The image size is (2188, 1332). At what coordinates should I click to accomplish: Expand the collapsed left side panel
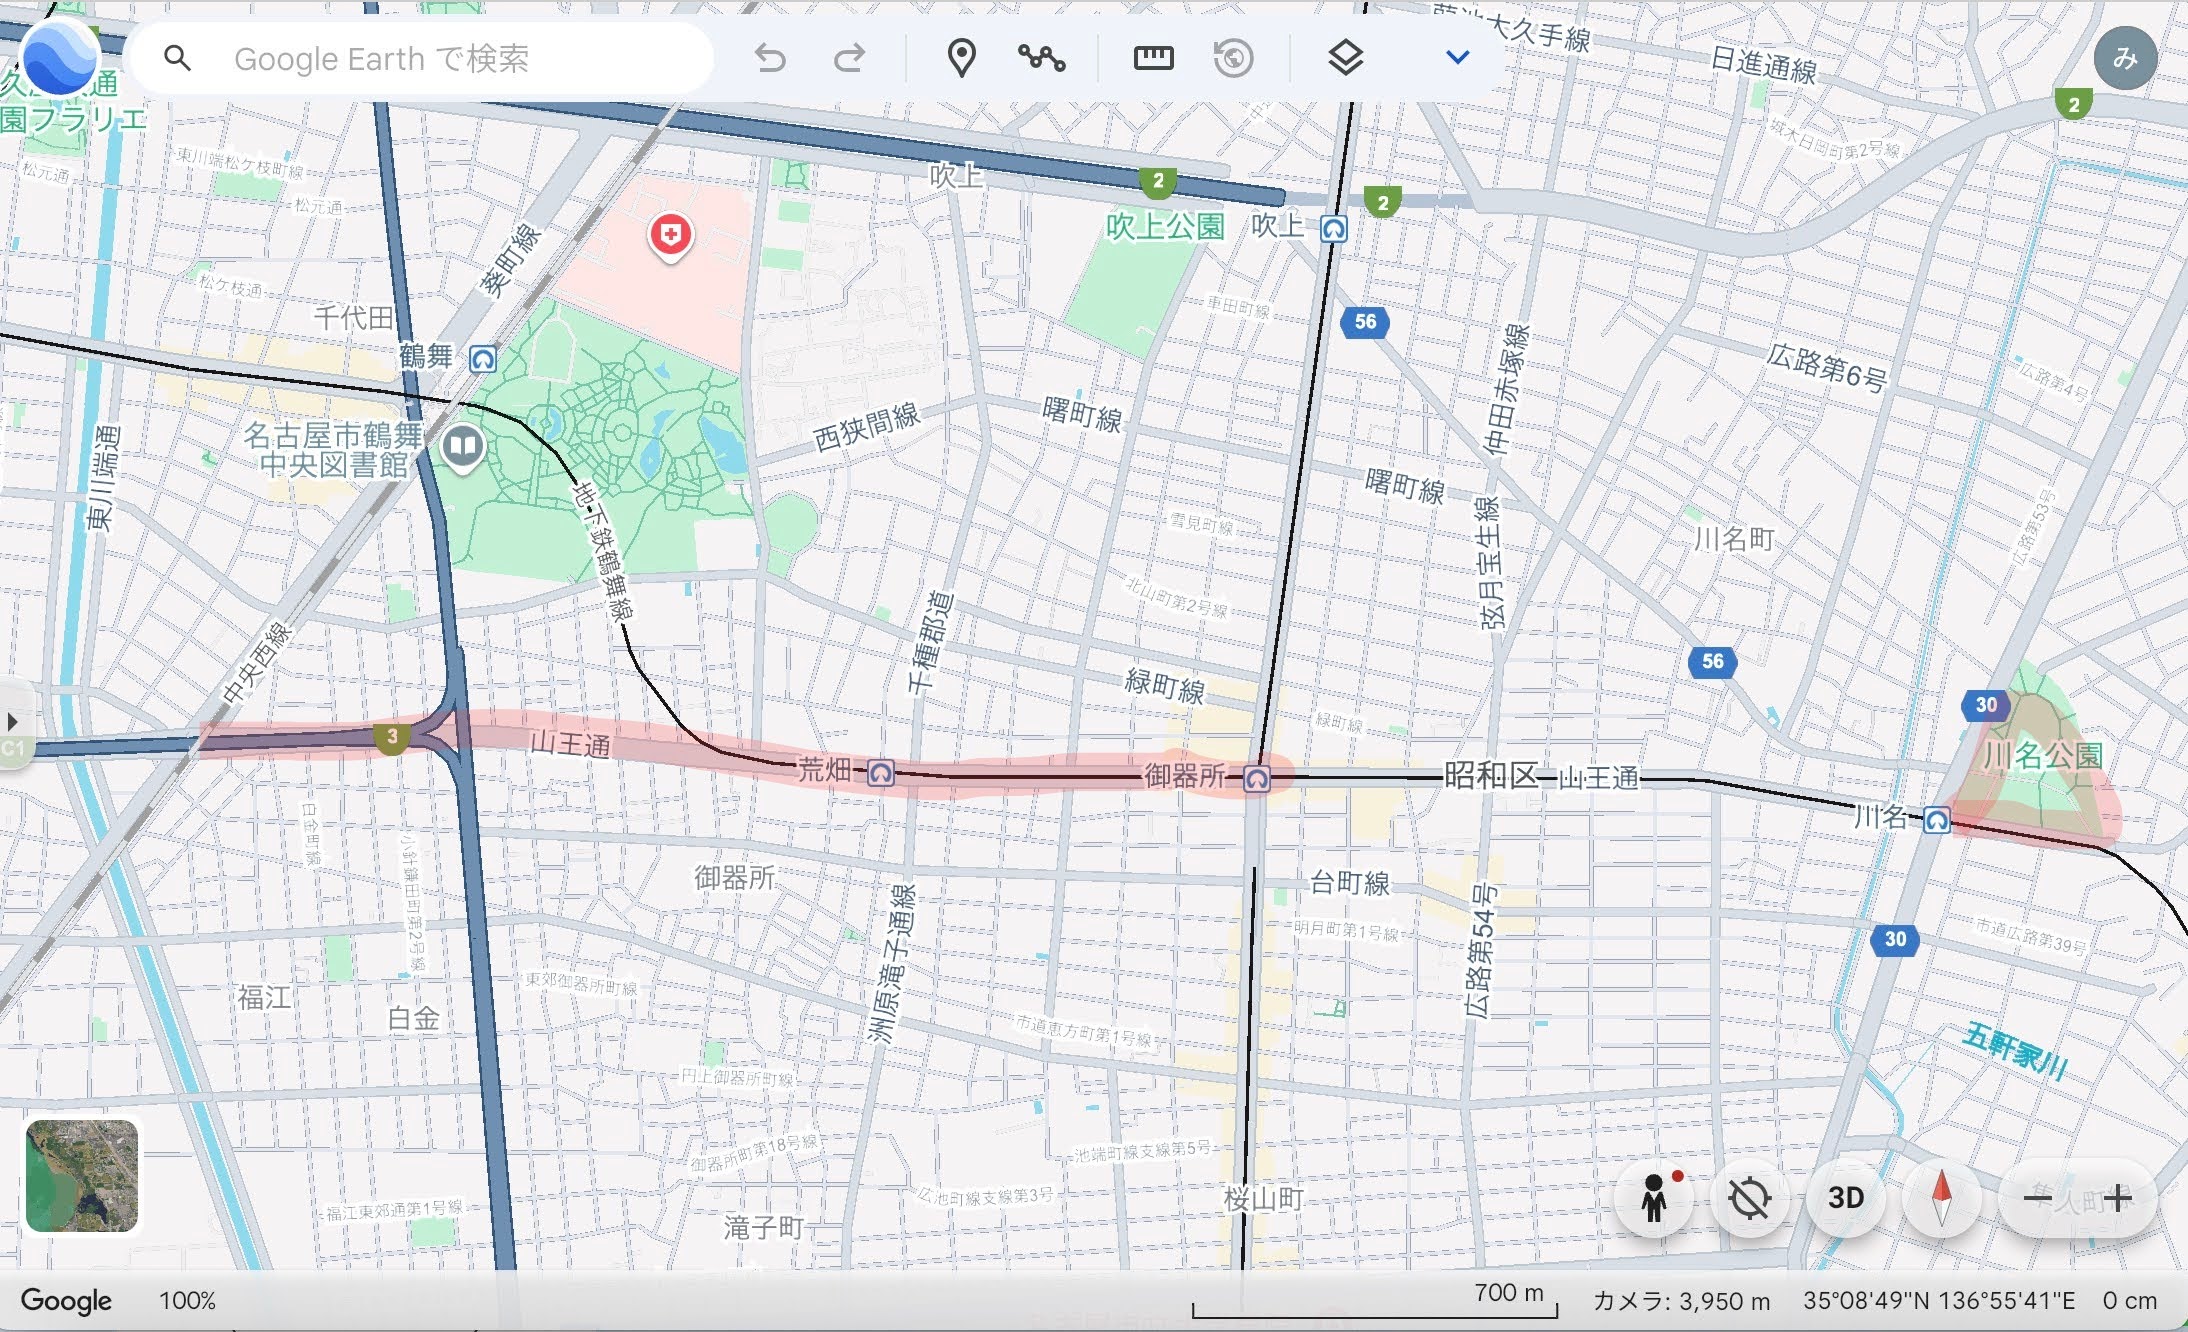(13, 721)
